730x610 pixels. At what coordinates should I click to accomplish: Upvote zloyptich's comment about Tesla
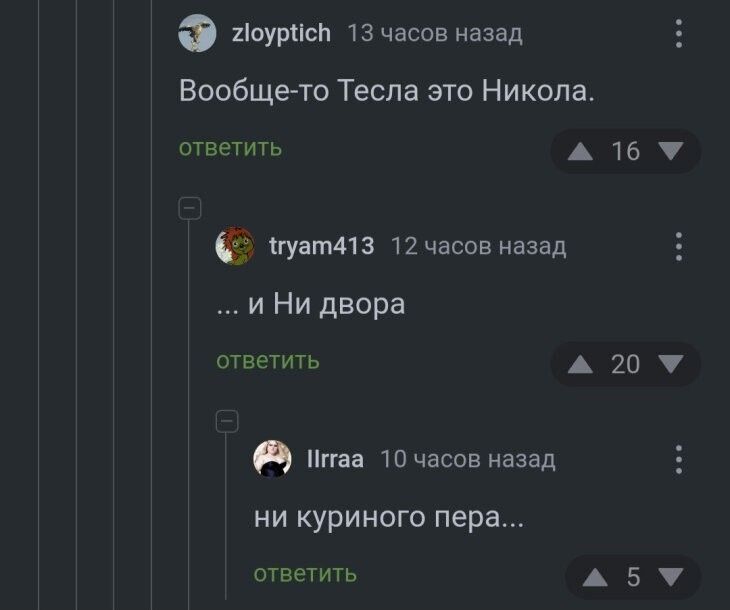click(580, 152)
